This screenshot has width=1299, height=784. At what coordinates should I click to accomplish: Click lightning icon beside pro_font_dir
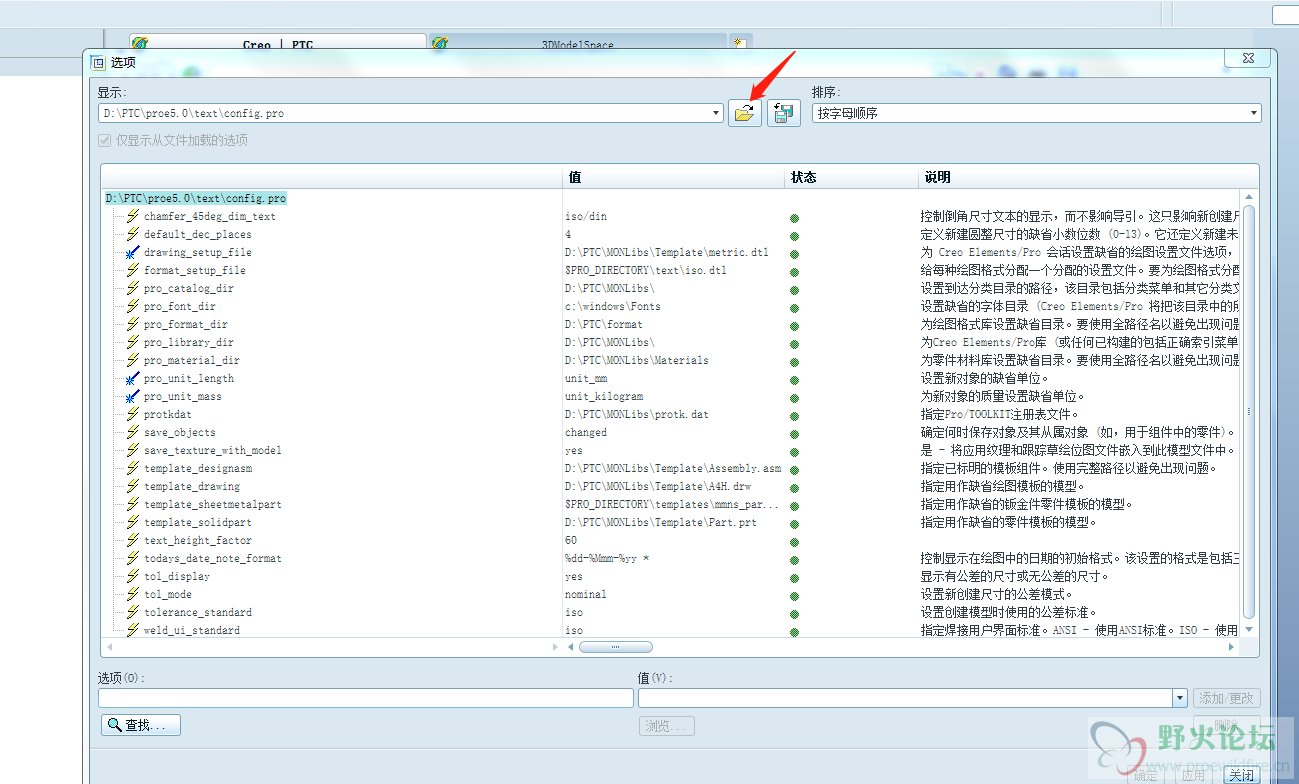(x=132, y=306)
